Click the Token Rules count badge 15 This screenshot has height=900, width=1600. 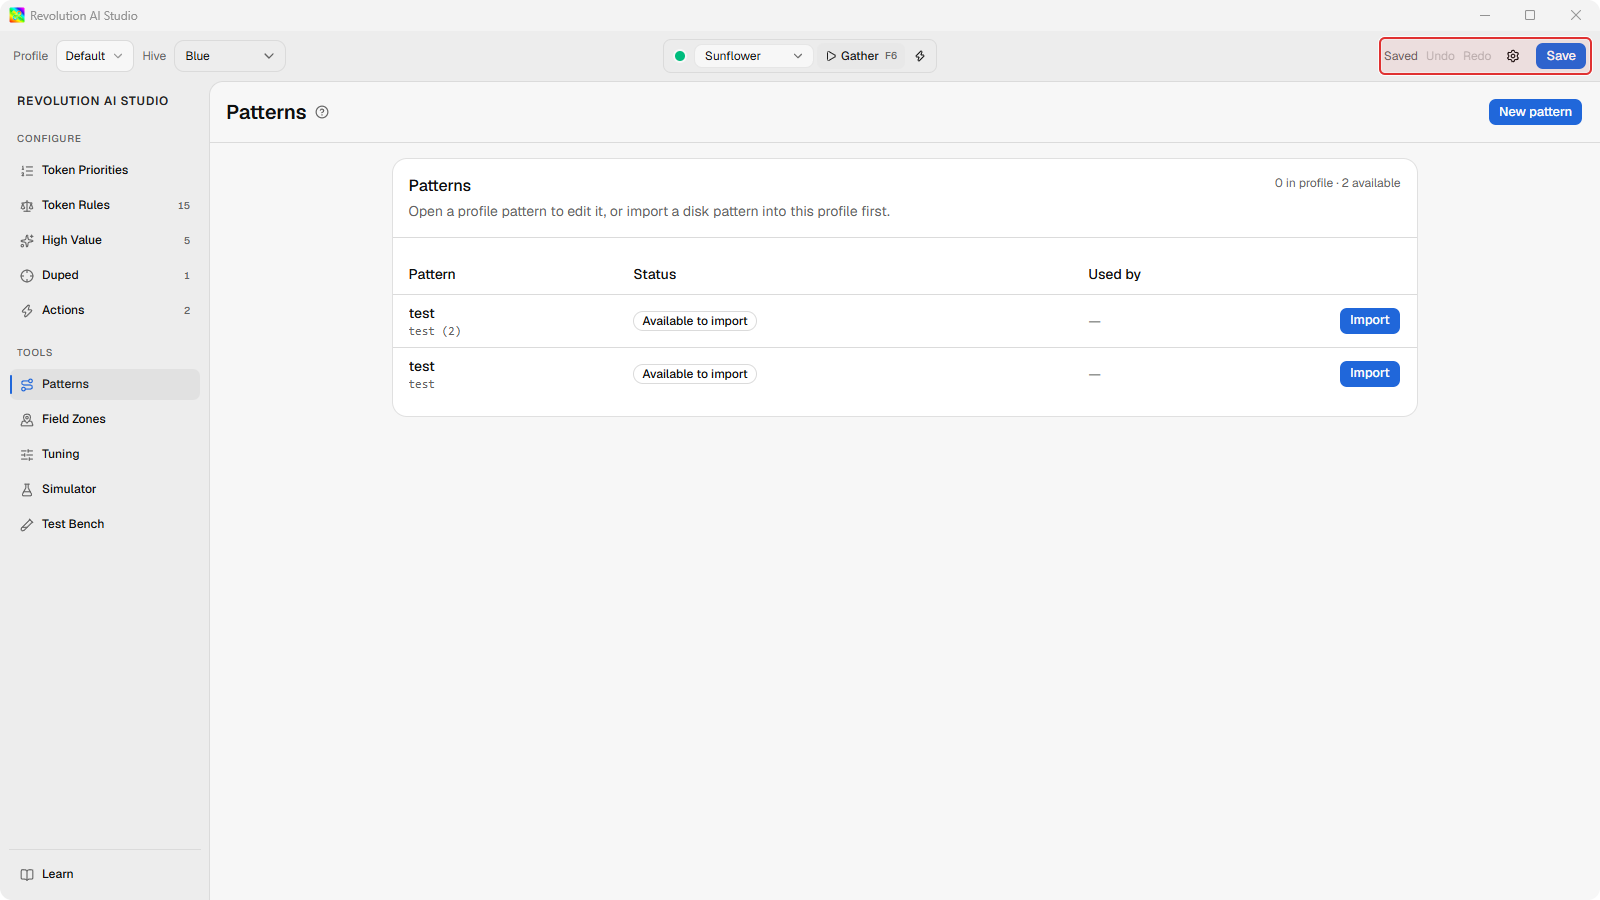click(x=184, y=206)
